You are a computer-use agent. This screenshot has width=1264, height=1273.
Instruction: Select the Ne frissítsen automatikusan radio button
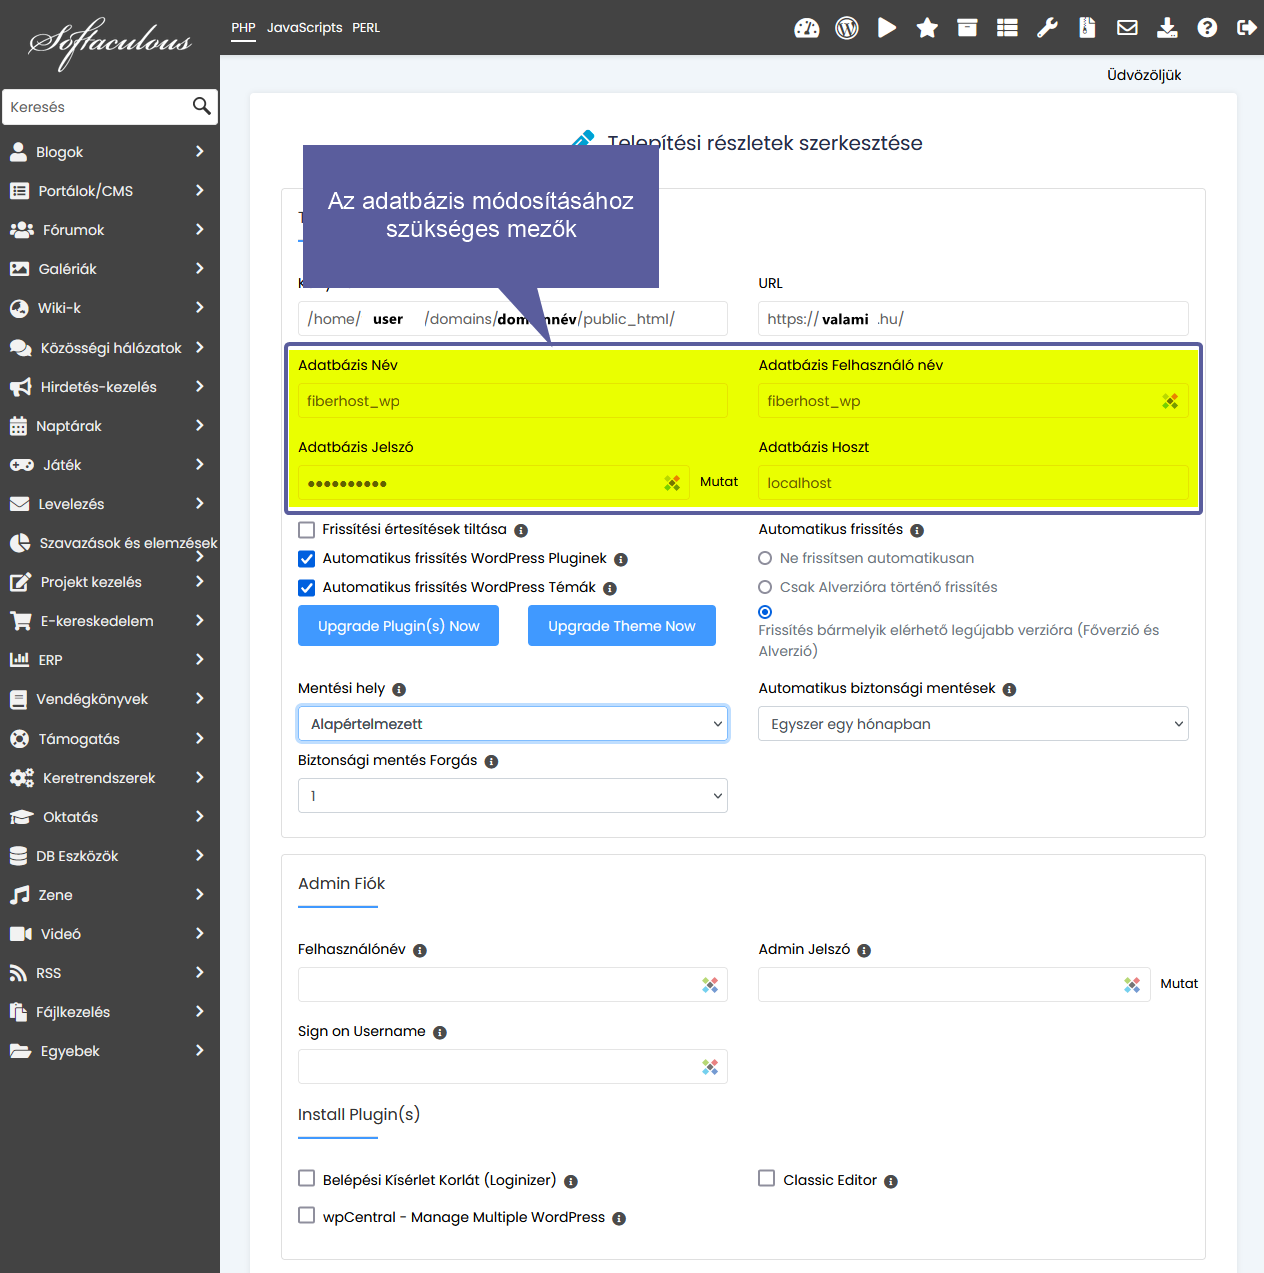[765, 558]
